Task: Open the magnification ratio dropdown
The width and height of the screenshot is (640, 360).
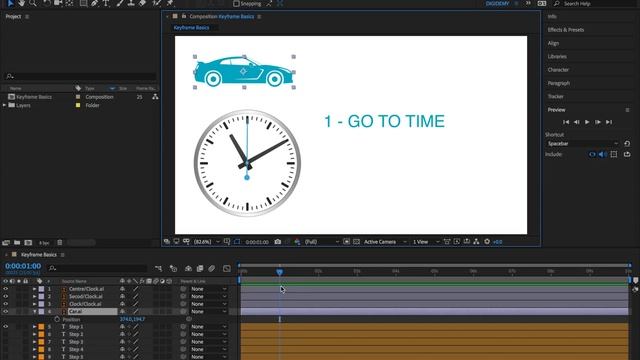Action: click(207, 242)
